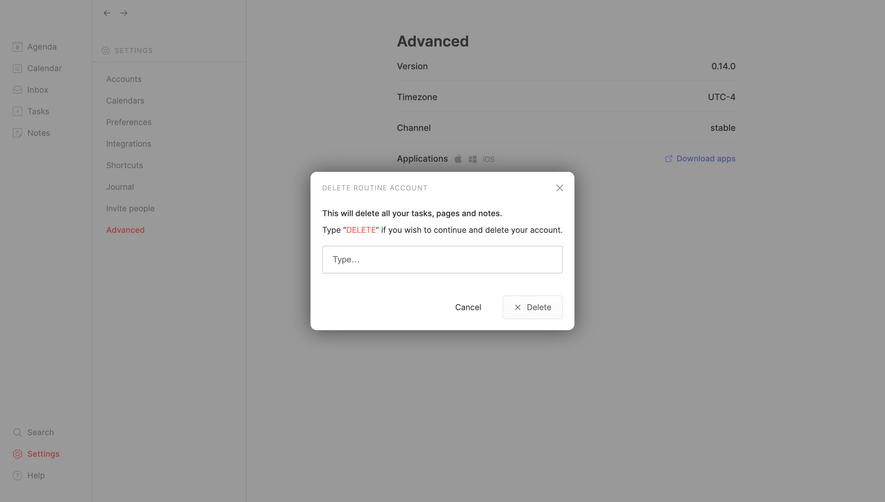Click the iOS label beside Applications
The height and width of the screenshot is (502, 885).
489,159
